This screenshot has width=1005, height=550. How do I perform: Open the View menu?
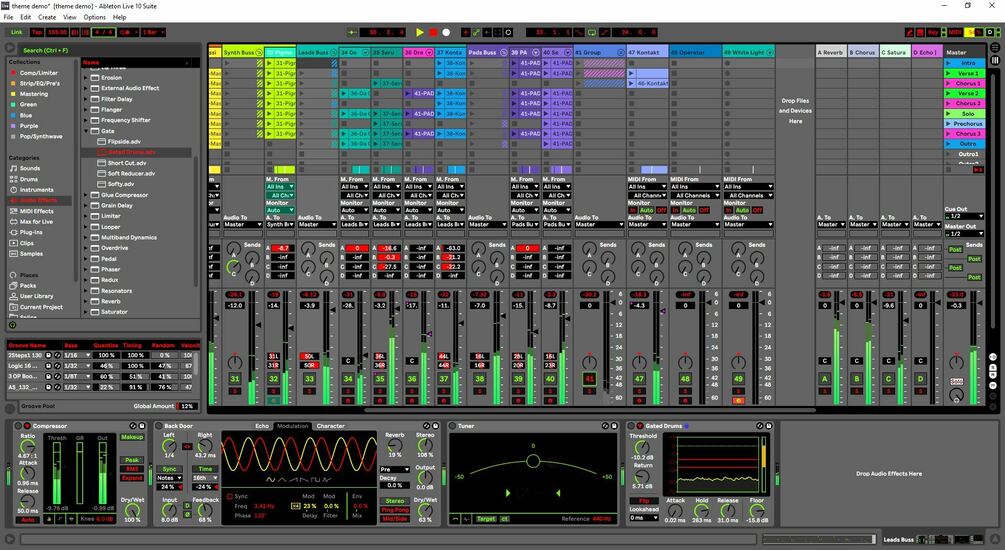pos(70,17)
